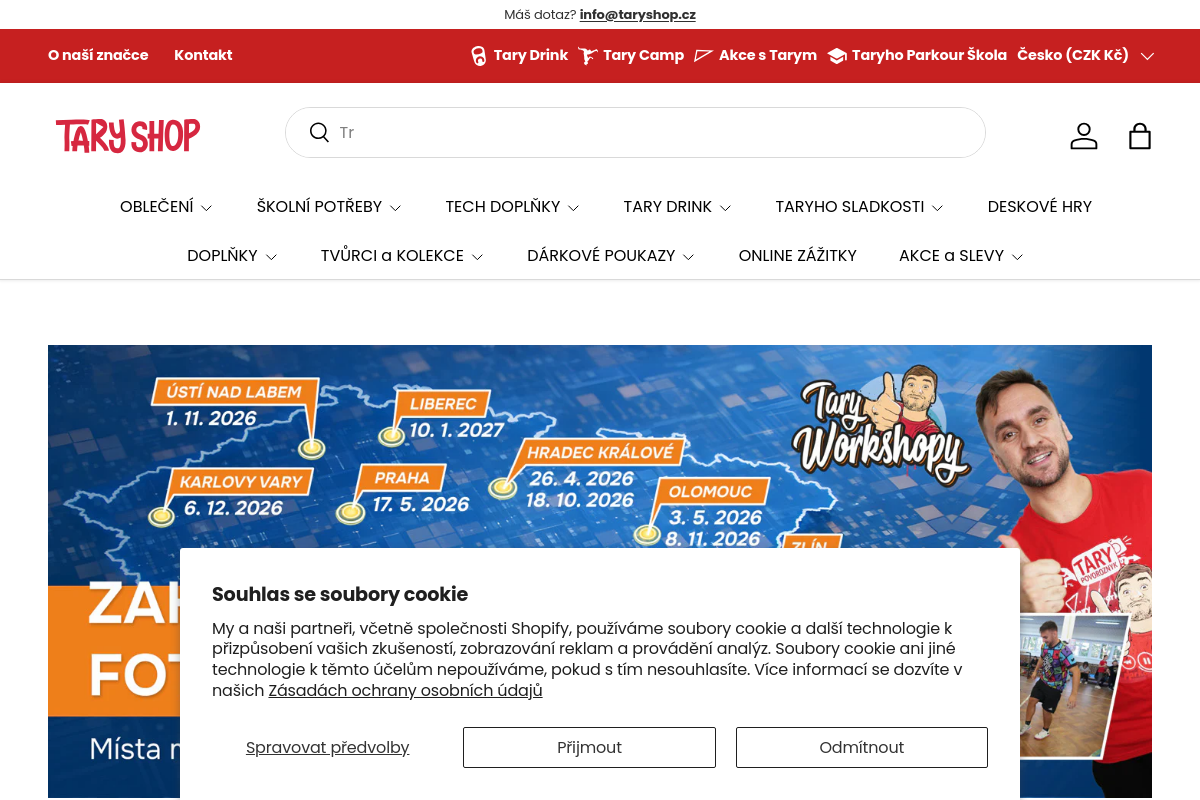
Task: Click the Souhlas se soubory cookie heading
Action: (340, 594)
